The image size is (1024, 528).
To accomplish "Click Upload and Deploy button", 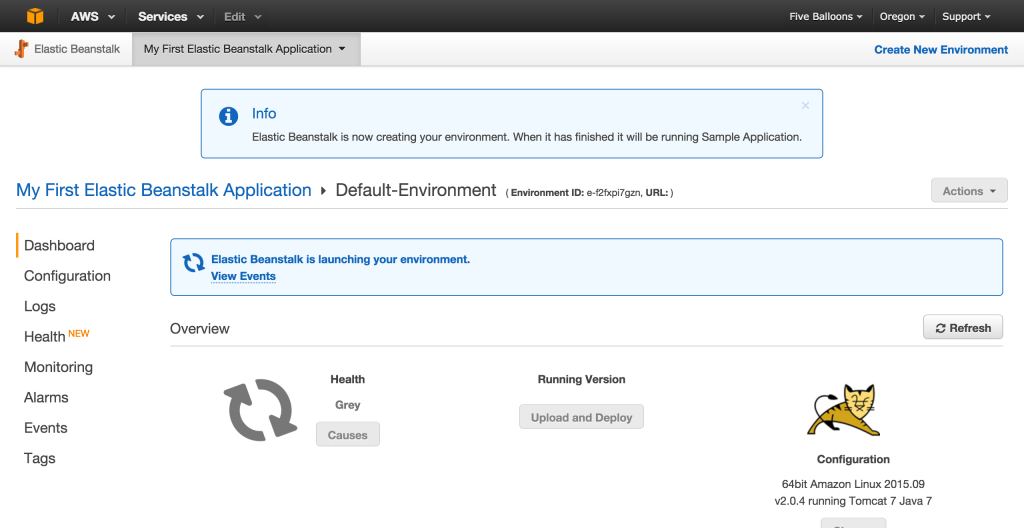I will coord(581,417).
